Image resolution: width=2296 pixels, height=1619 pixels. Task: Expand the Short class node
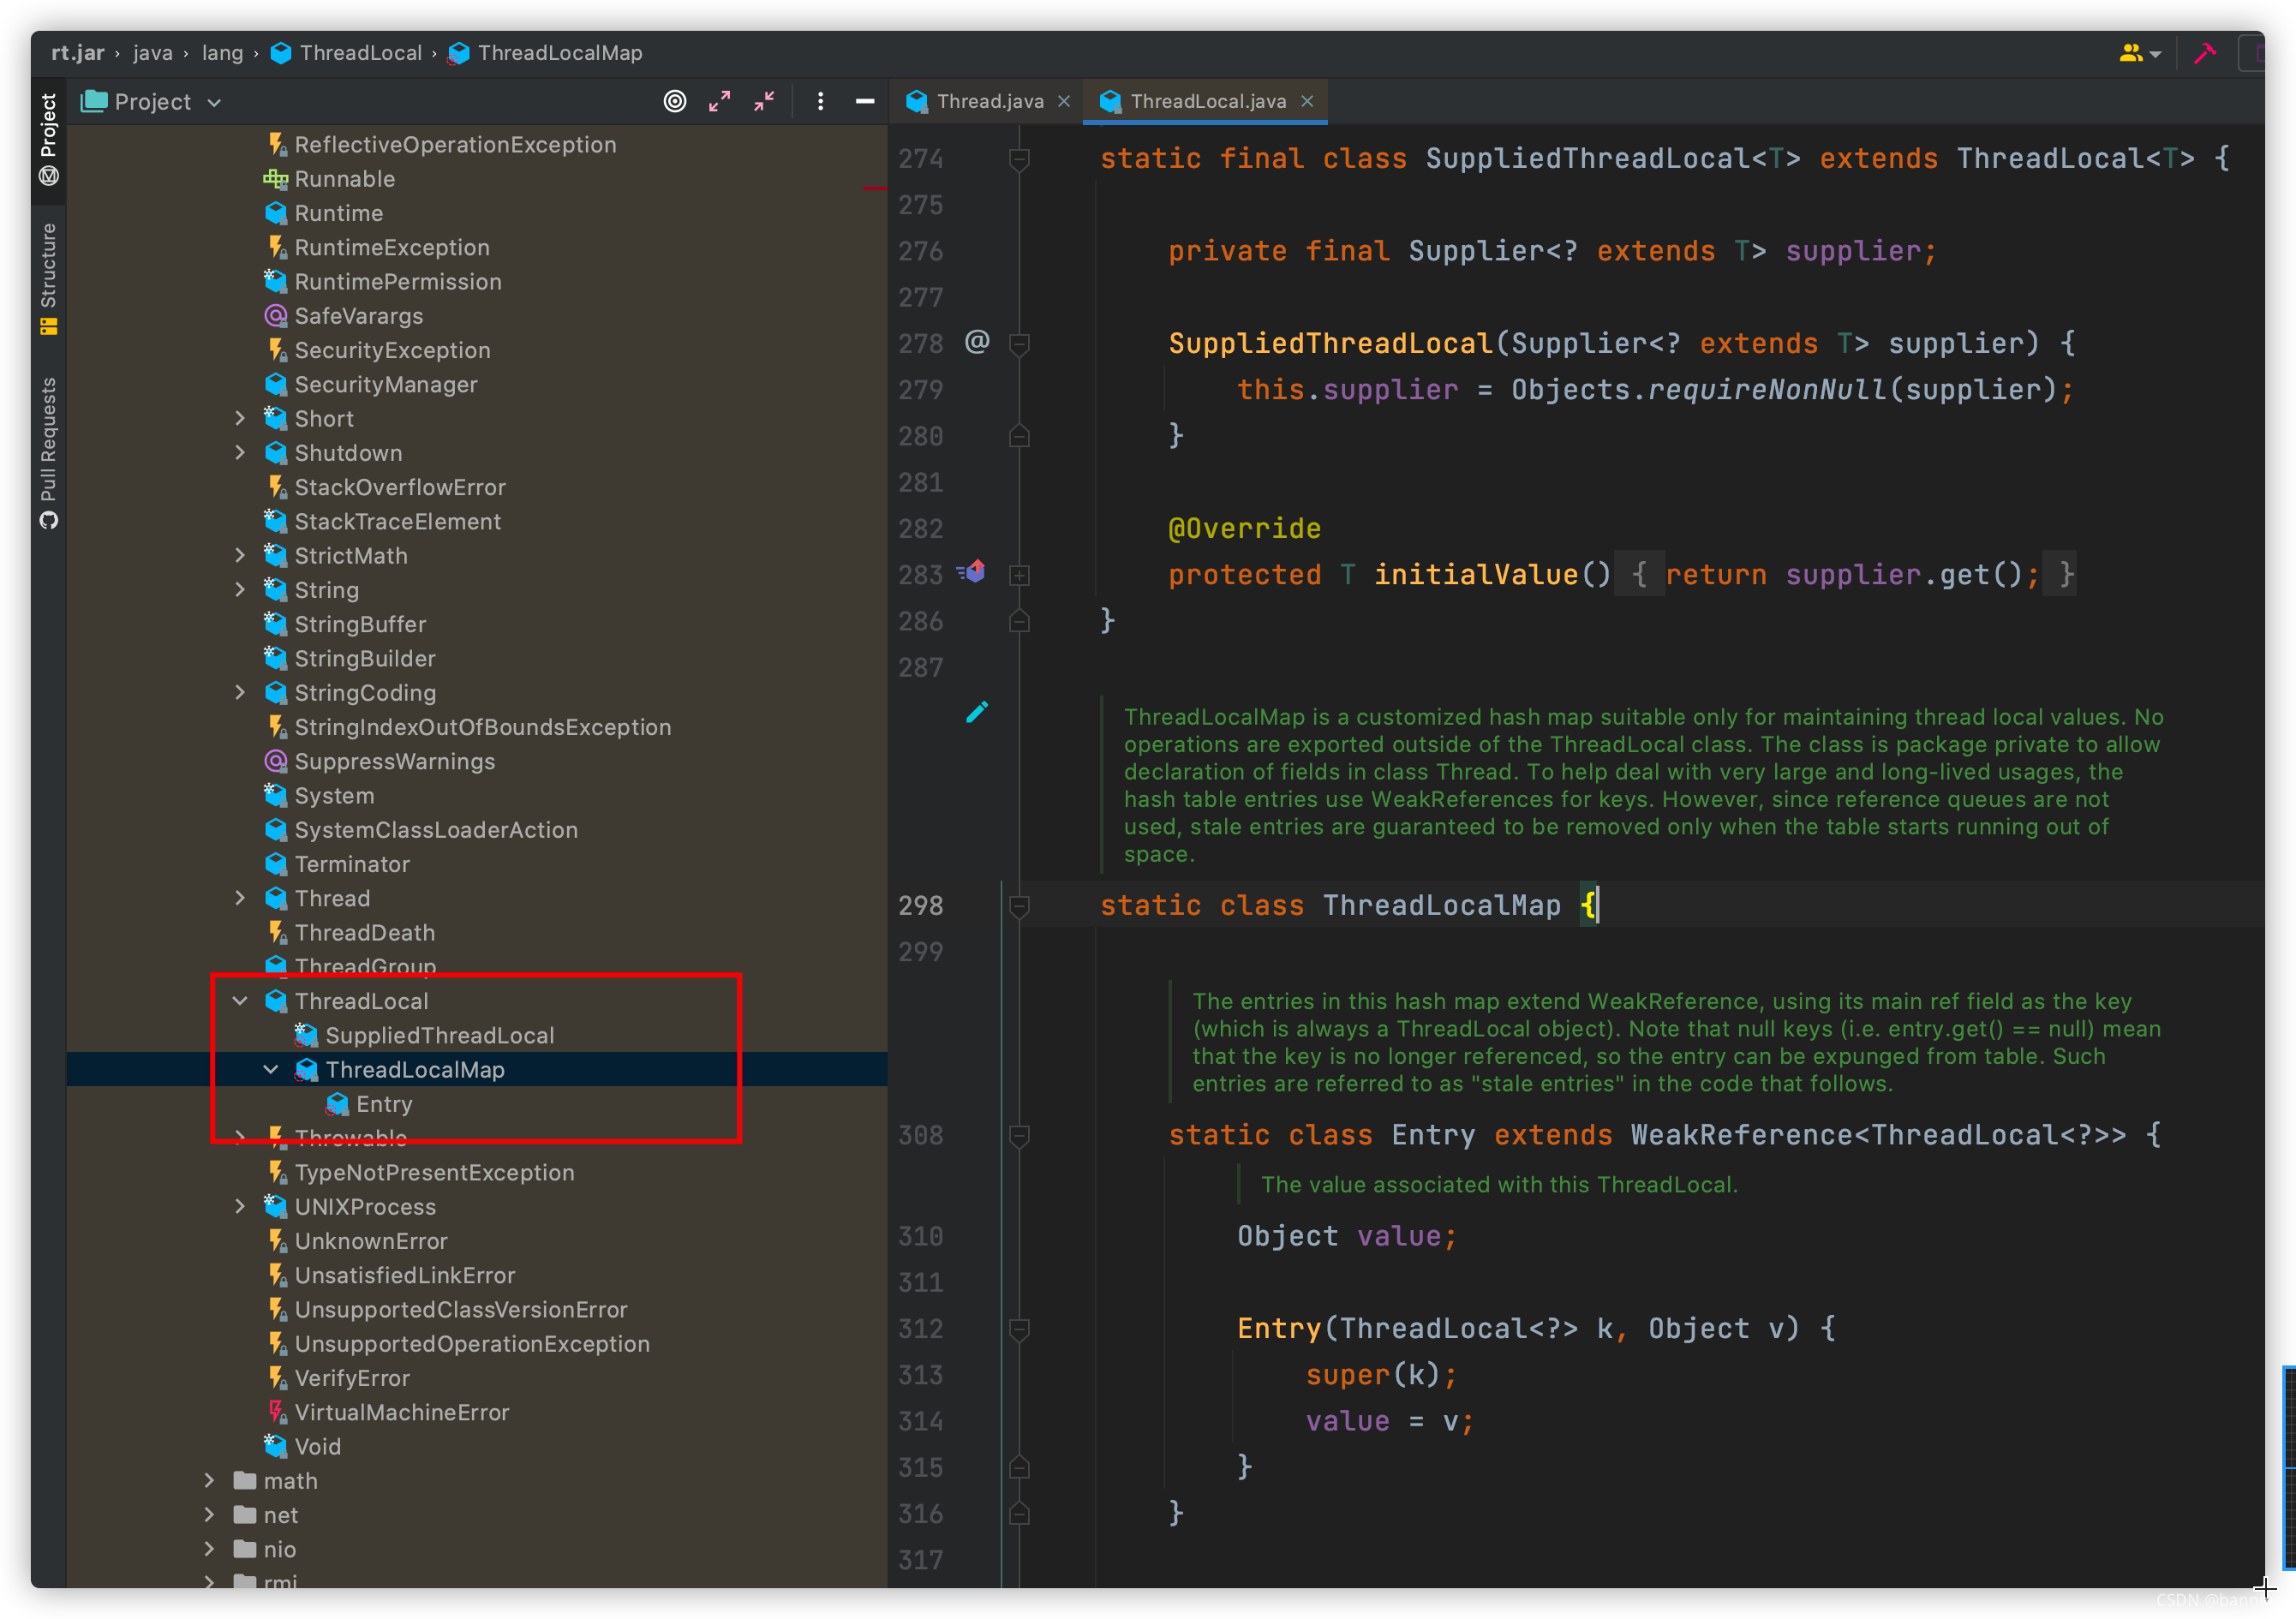(240, 418)
